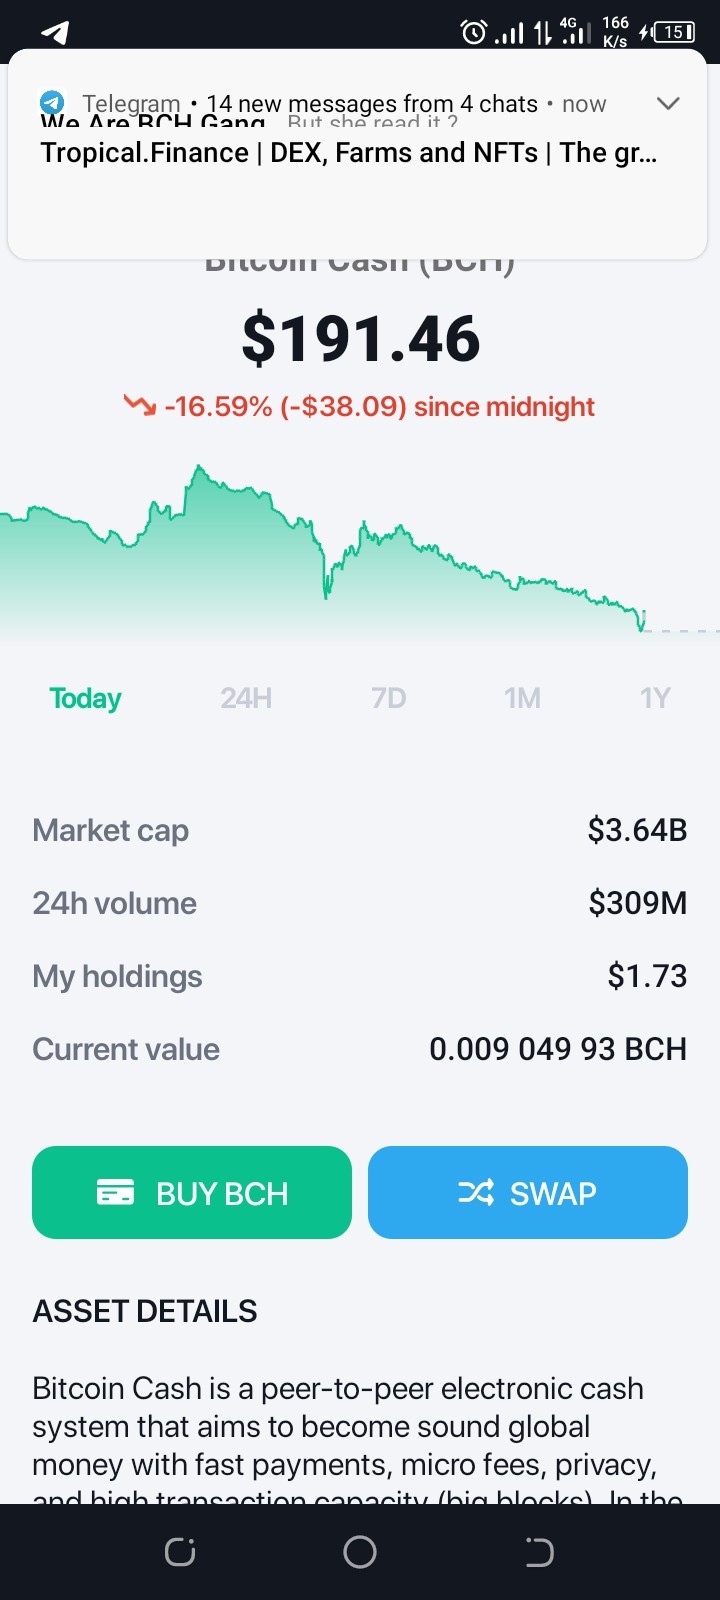Tap the battery indicator icon
720x1600 pixels.
coord(674,32)
